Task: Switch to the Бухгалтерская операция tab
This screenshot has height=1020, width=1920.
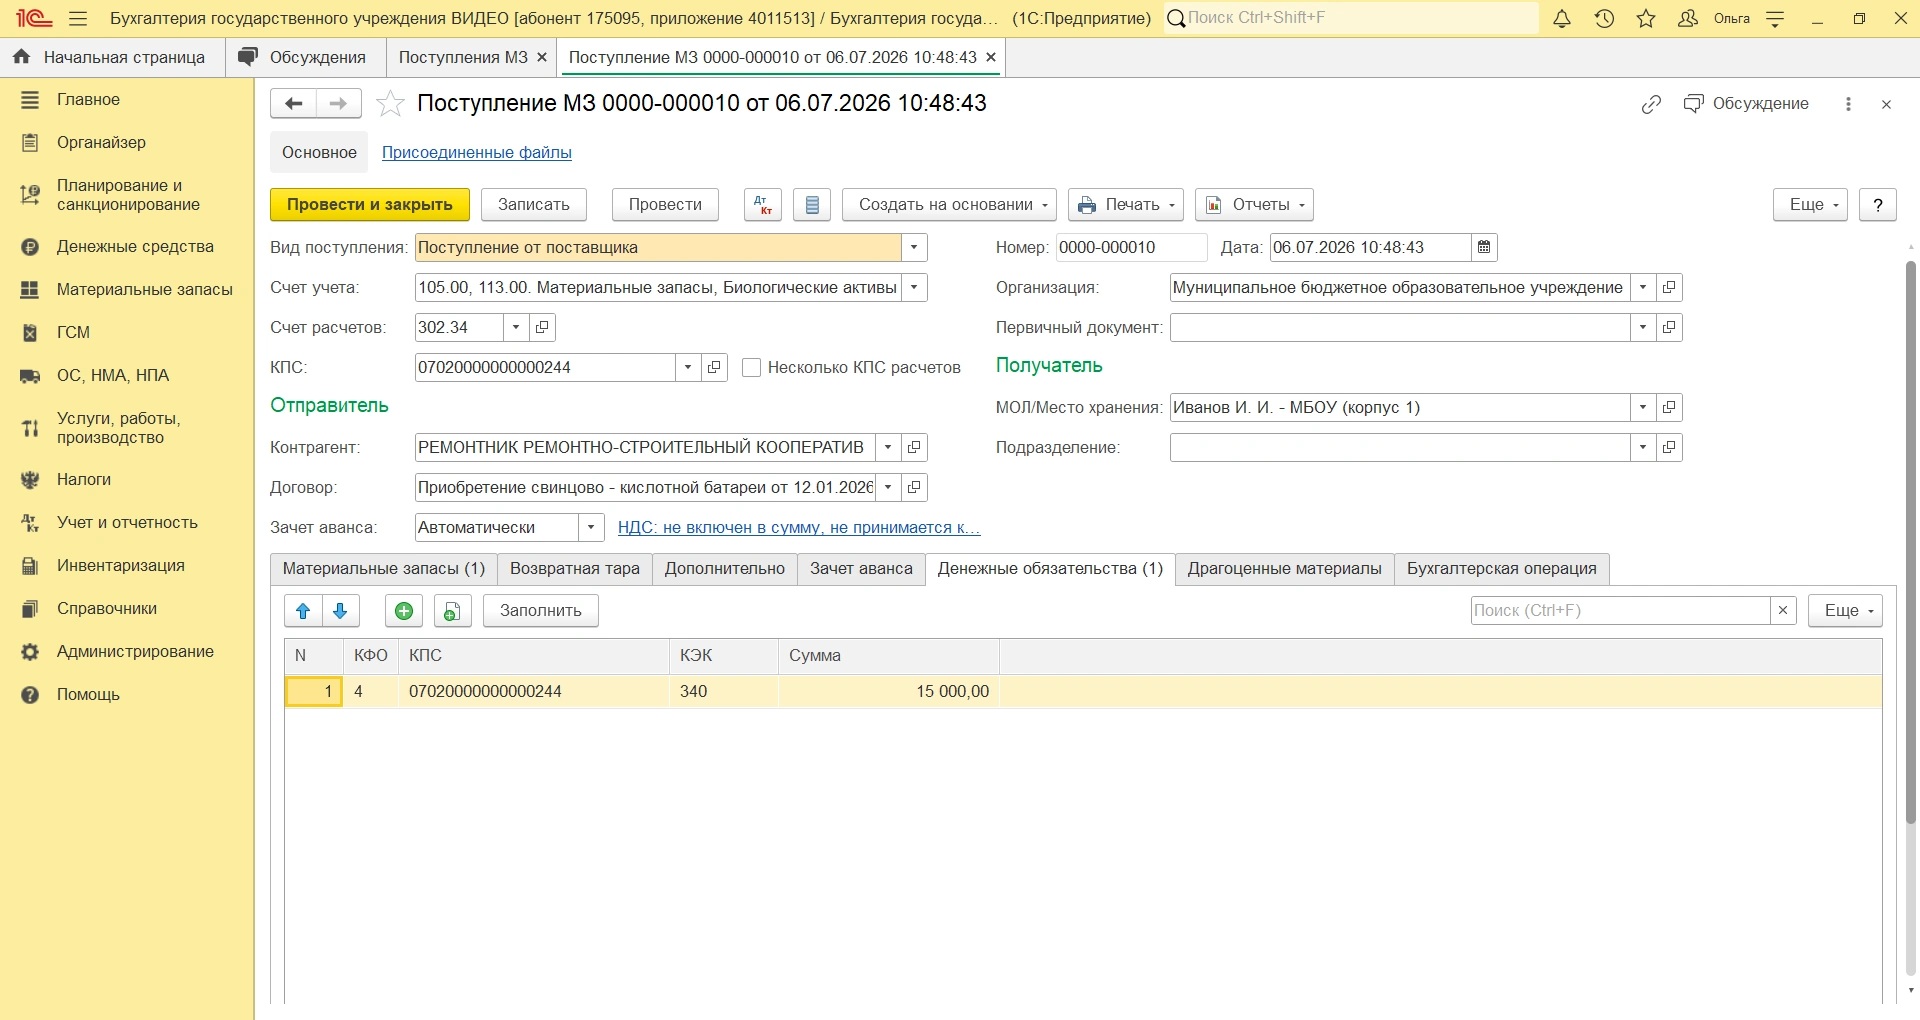Action: pos(1502,569)
